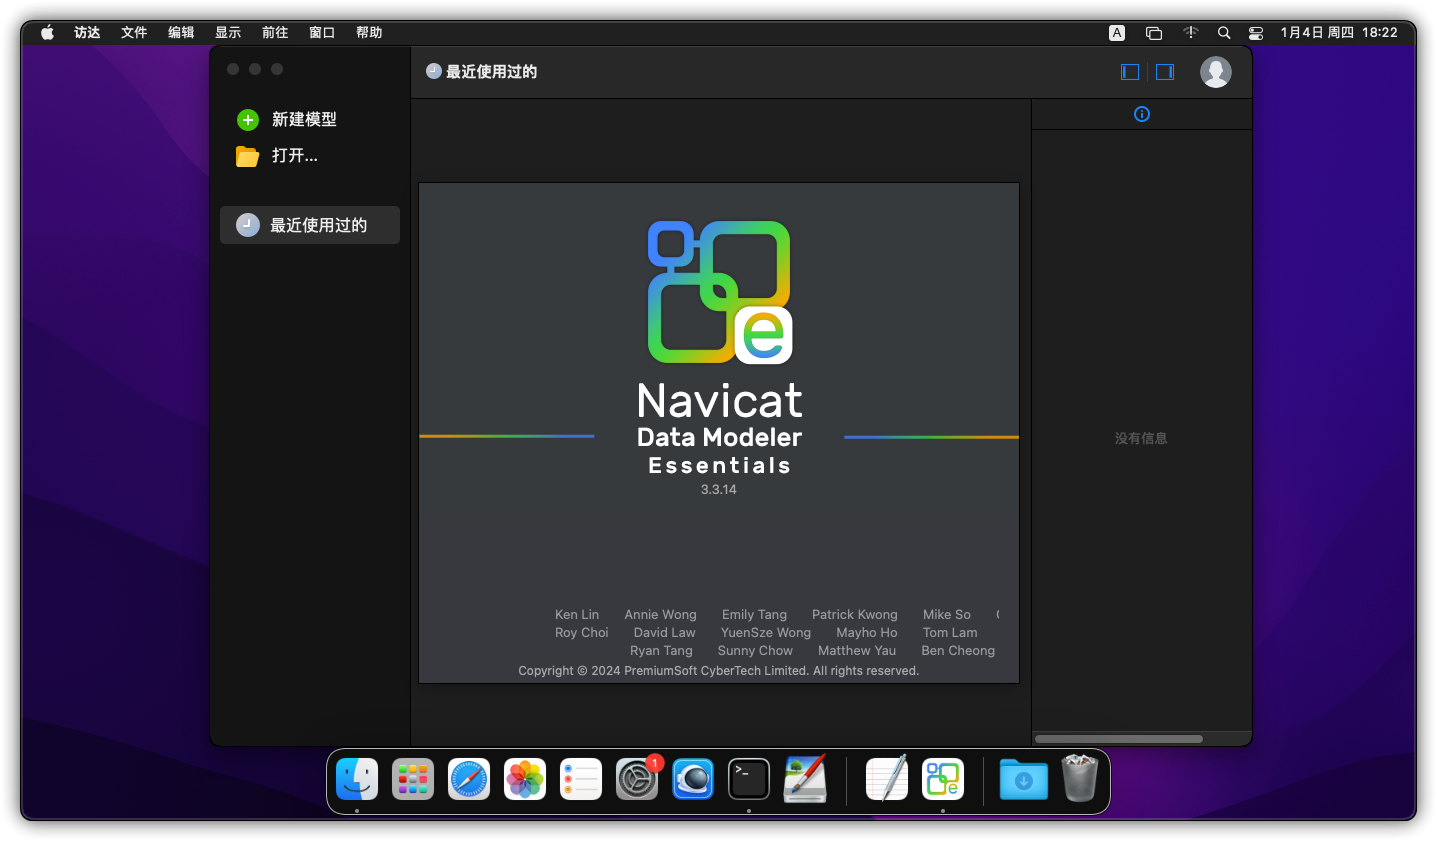Screen dimensions: 1437x841
Task: Open the Trash in the Dock
Action: coord(1080,778)
